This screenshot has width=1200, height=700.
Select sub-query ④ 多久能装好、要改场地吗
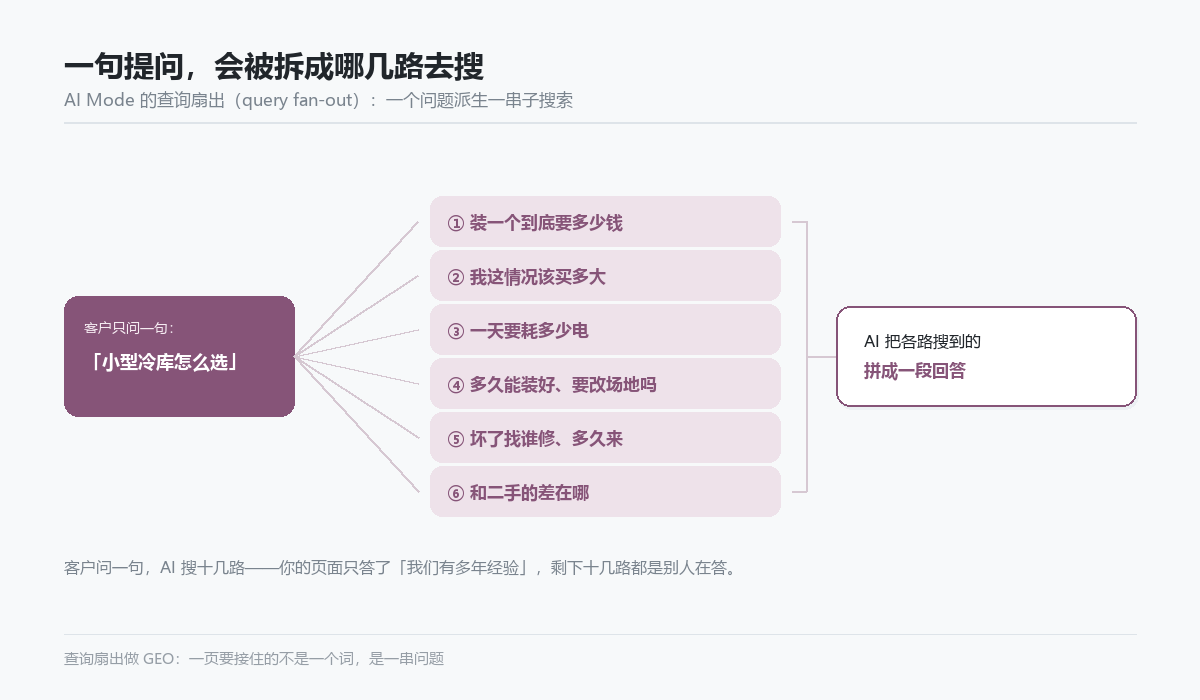pos(605,384)
